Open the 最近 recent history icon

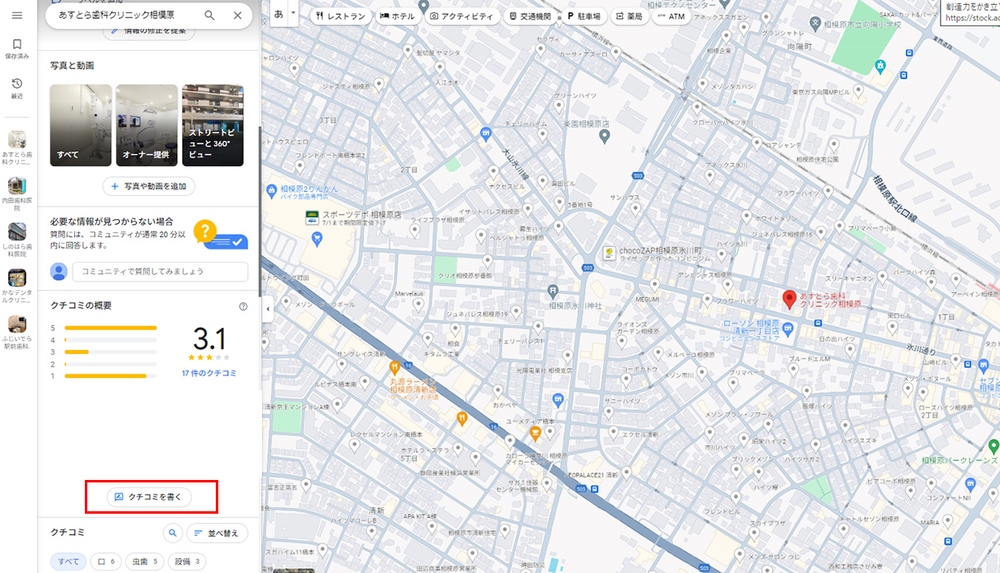tap(17, 88)
